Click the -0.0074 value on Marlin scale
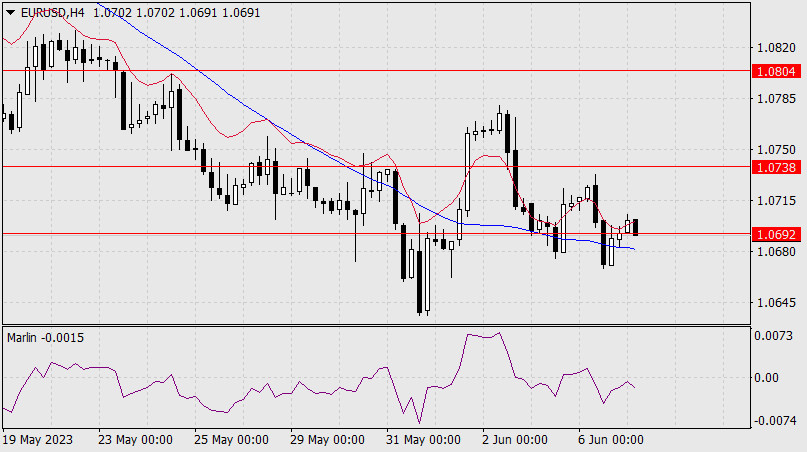The width and height of the screenshot is (807, 452). 777,420
